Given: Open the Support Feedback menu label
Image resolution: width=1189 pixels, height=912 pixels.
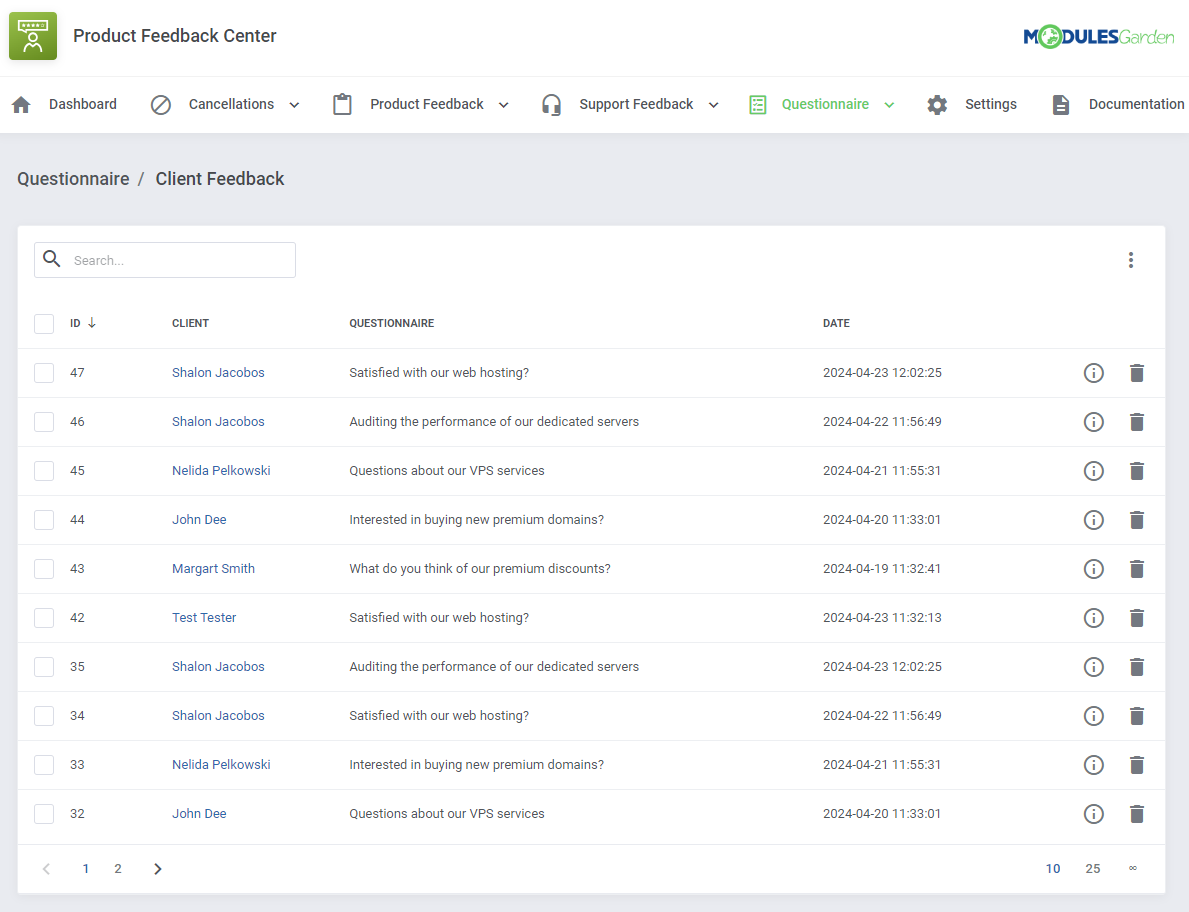Looking at the screenshot, I should click(x=636, y=105).
